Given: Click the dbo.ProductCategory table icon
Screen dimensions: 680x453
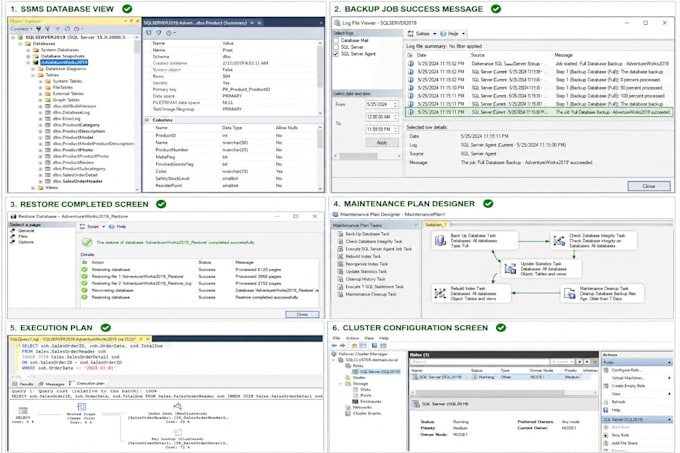Looking at the screenshot, I should 48,125.
